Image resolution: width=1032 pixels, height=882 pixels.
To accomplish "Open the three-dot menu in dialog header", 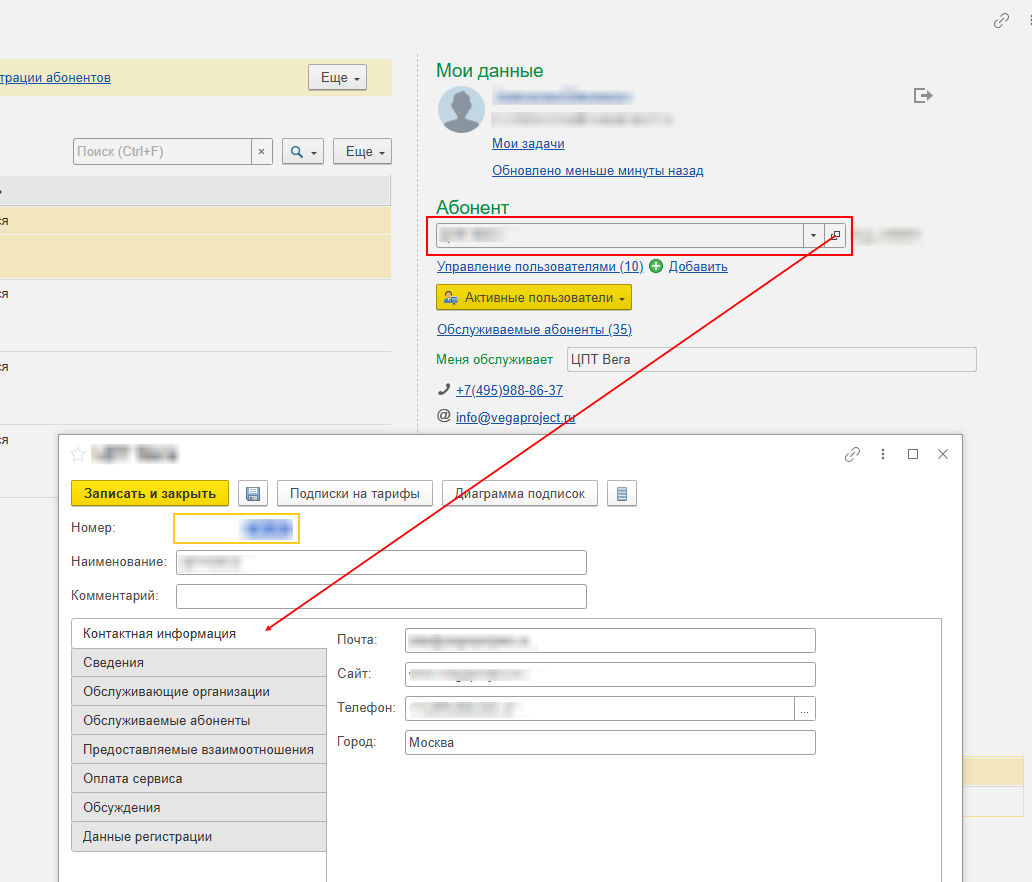I will [883, 454].
